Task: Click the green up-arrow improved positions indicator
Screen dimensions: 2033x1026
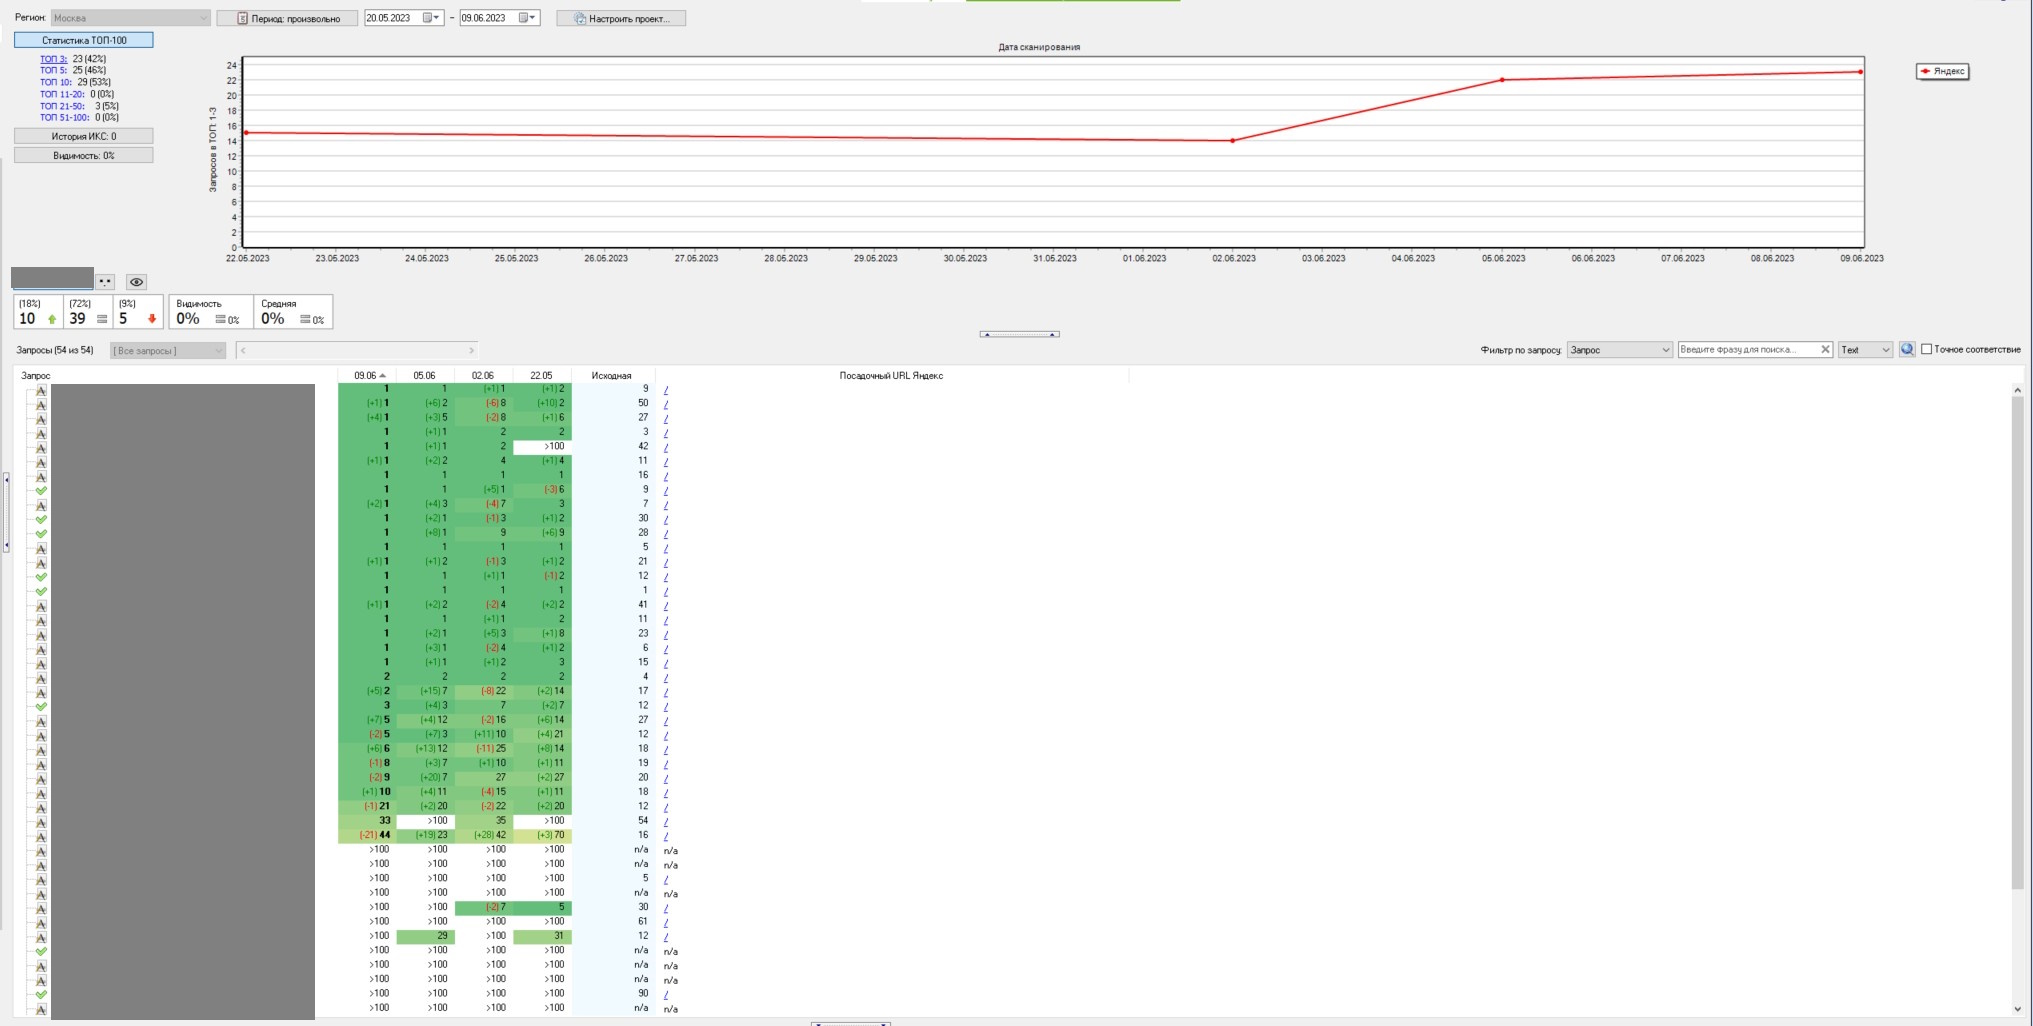Action: pos(52,319)
